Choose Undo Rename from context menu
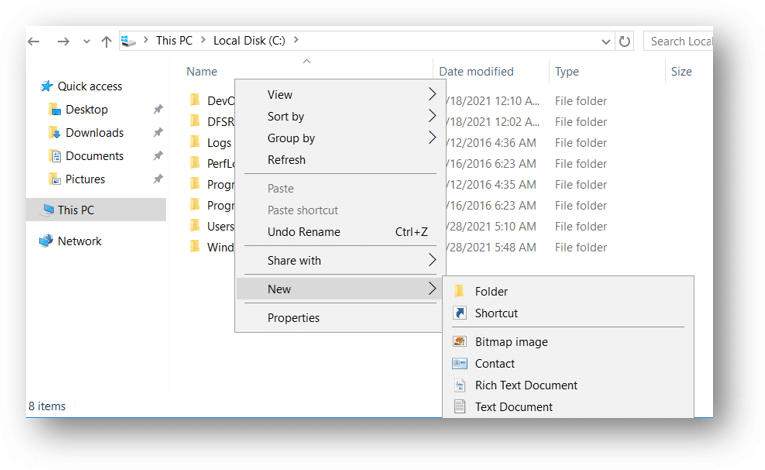Image resolution: width=765 pixels, height=470 pixels. [339, 232]
